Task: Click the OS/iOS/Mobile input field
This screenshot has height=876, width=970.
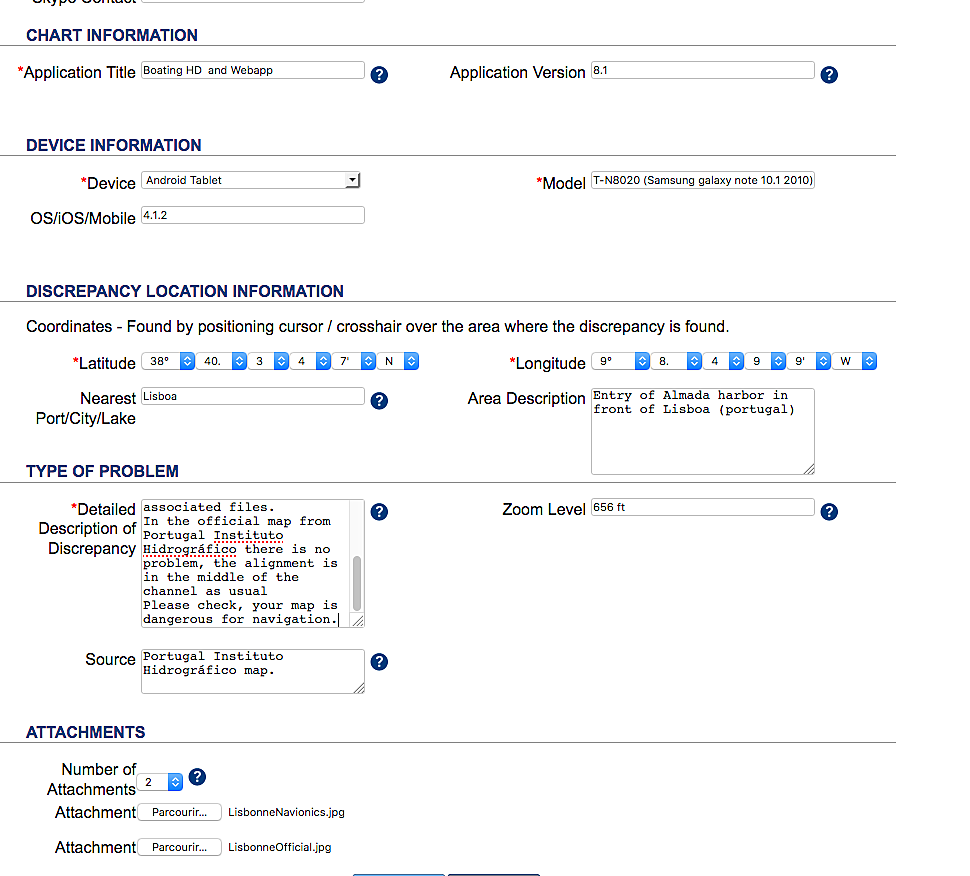Action: (253, 215)
